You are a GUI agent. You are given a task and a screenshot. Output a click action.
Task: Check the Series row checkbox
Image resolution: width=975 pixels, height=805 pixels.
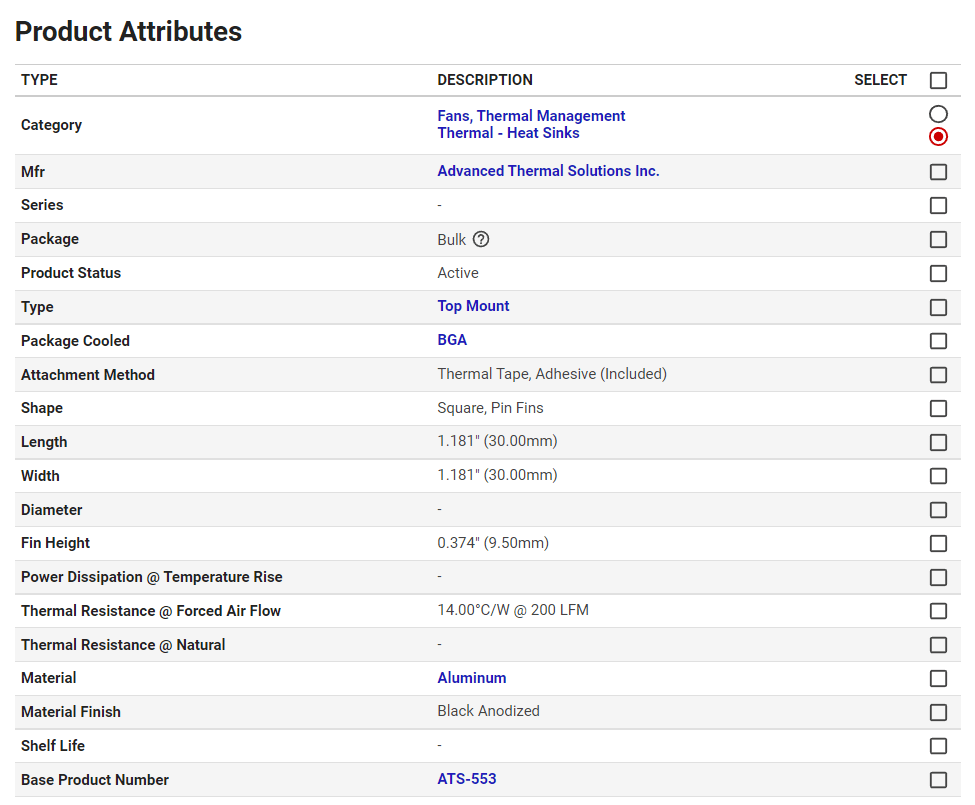(938, 205)
